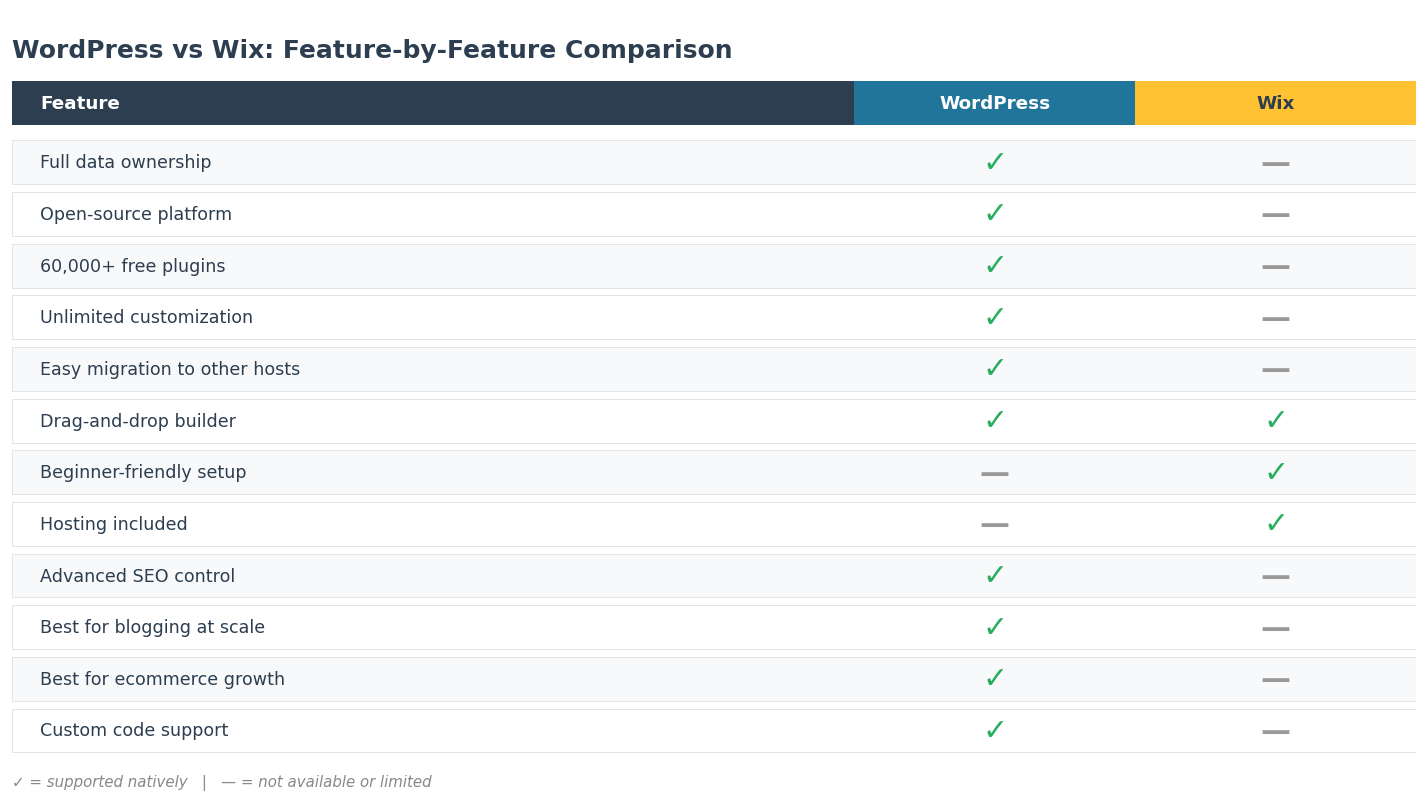Click the WordPress dash for Beginner-friendly setup

[994, 474]
